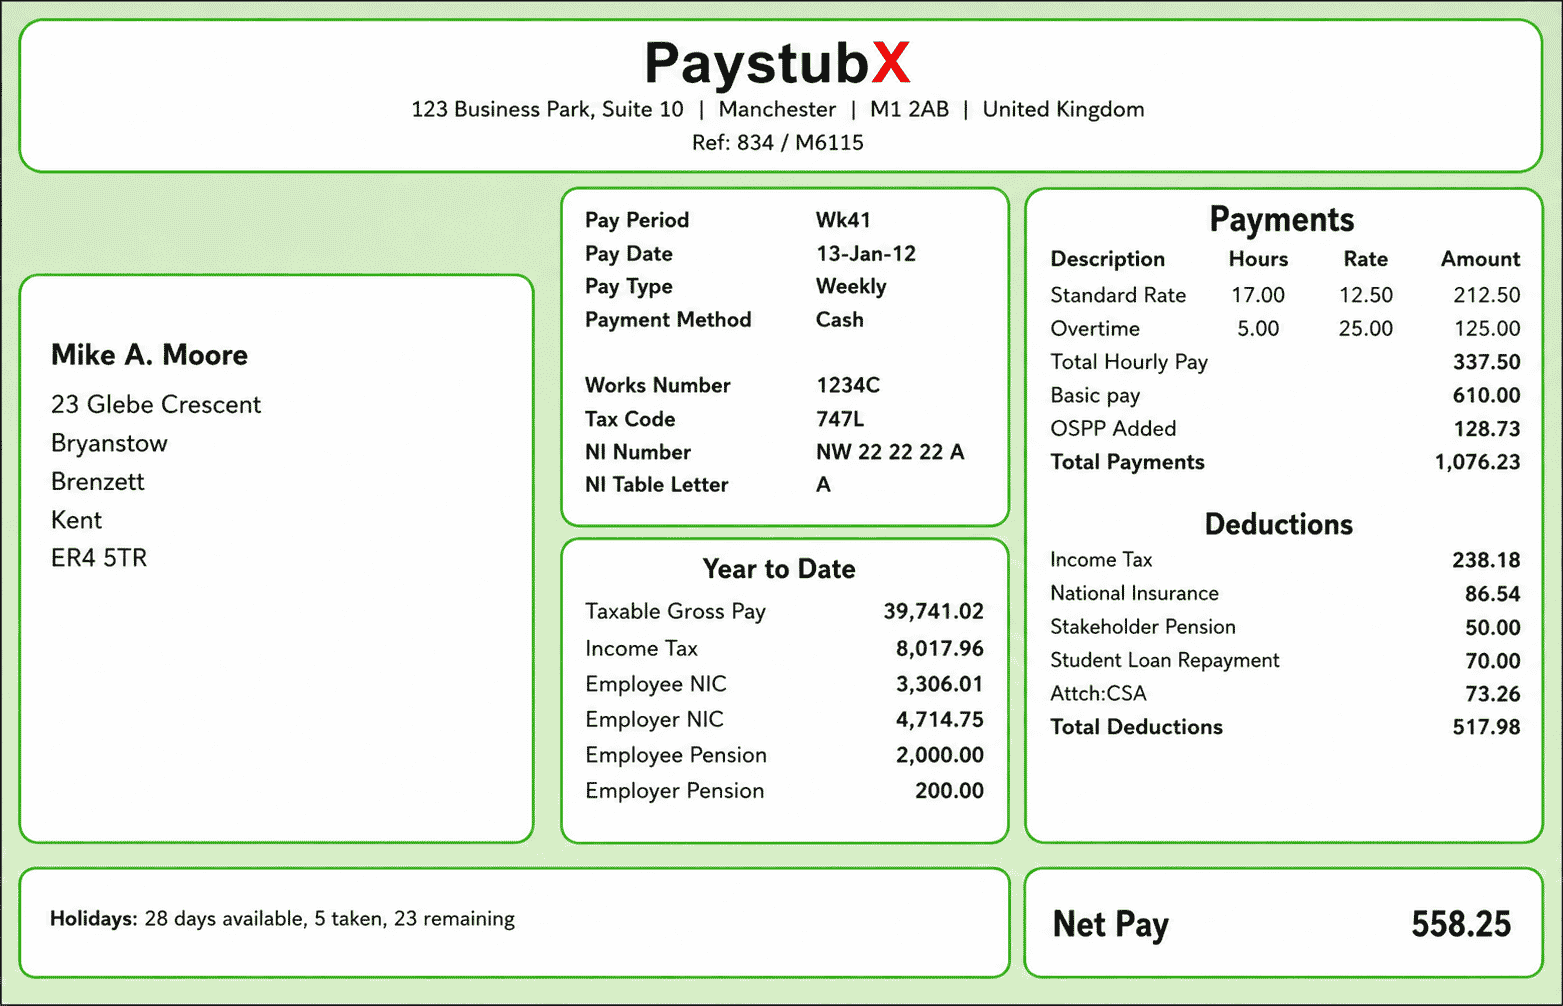
Task: Click Employee Pension value '2,000.00'
Action: (x=939, y=755)
